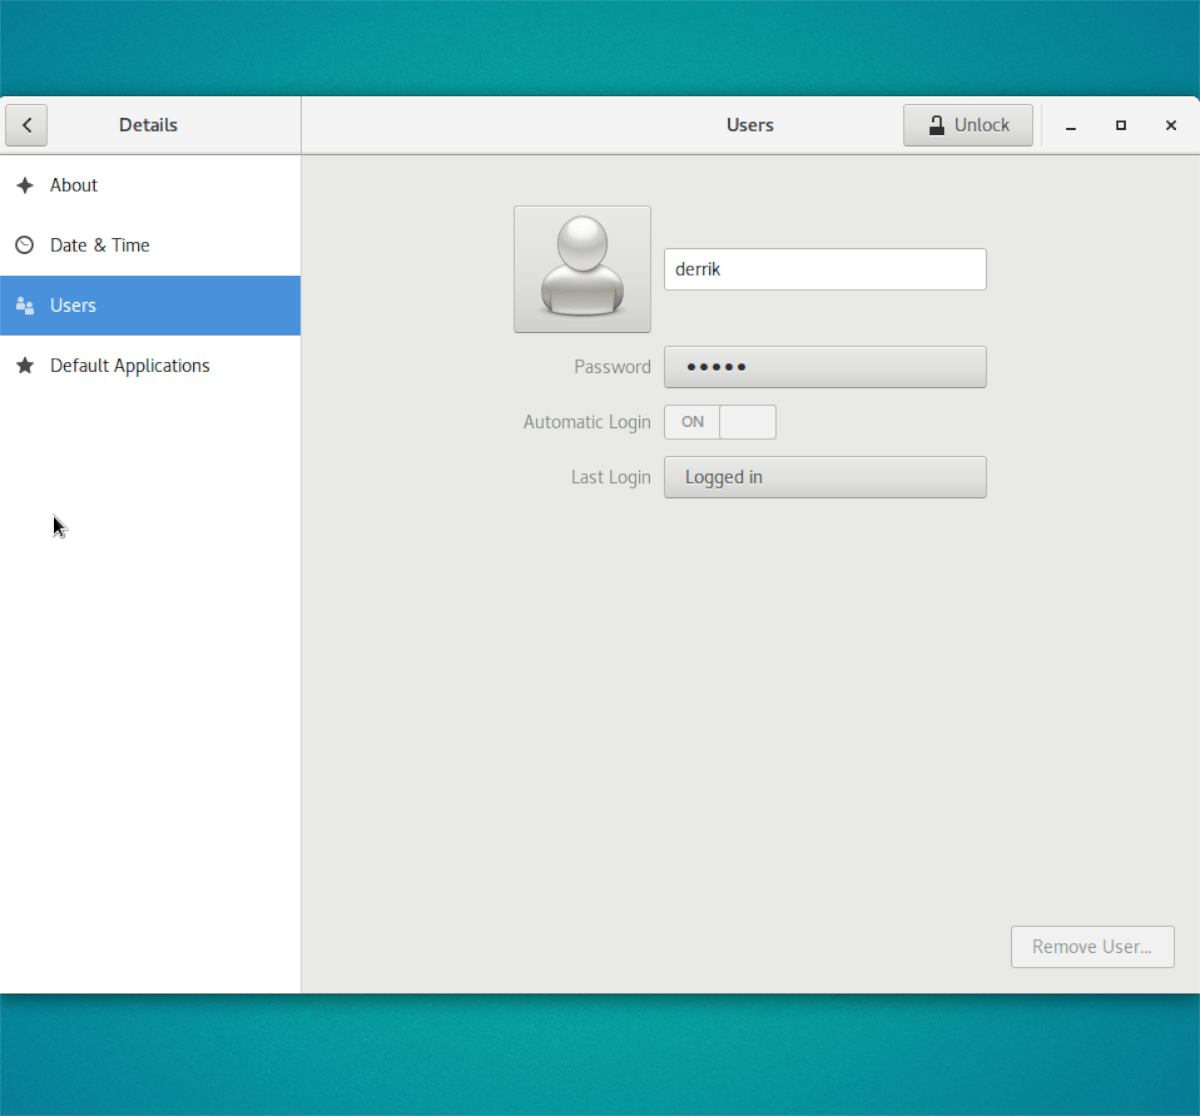Viewport: 1200px width, 1116px height.
Task: Click inside the derrik username field
Action: [x=824, y=269]
